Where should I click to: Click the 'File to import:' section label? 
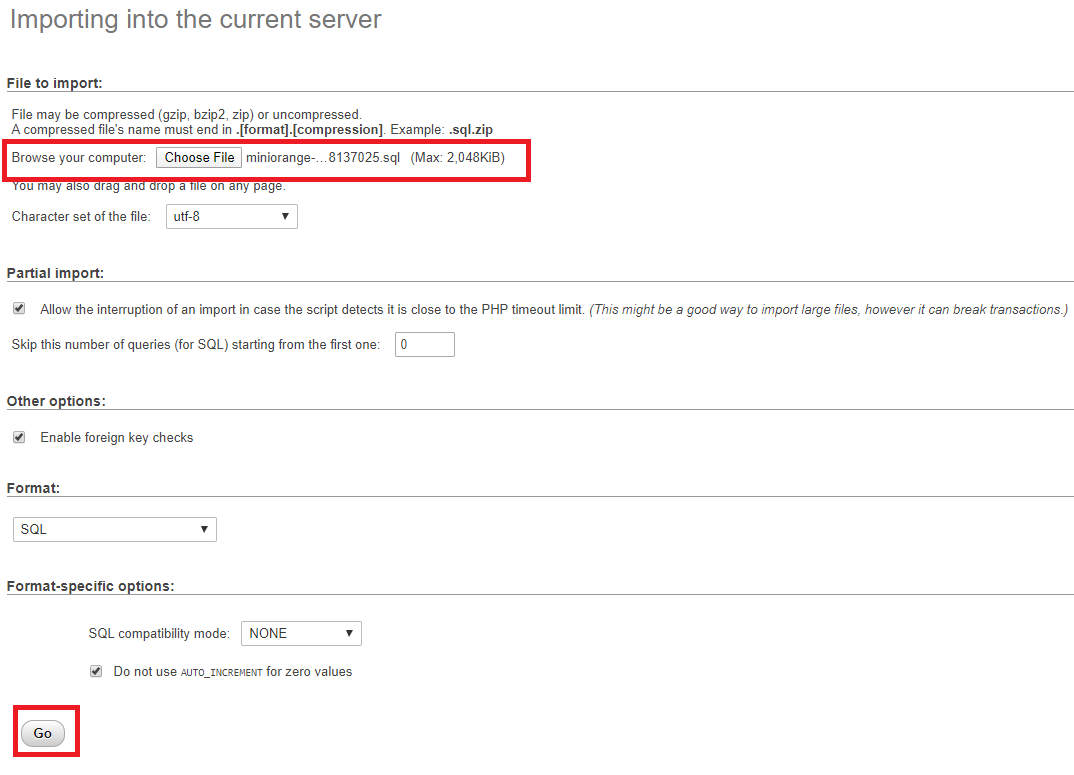55,84
